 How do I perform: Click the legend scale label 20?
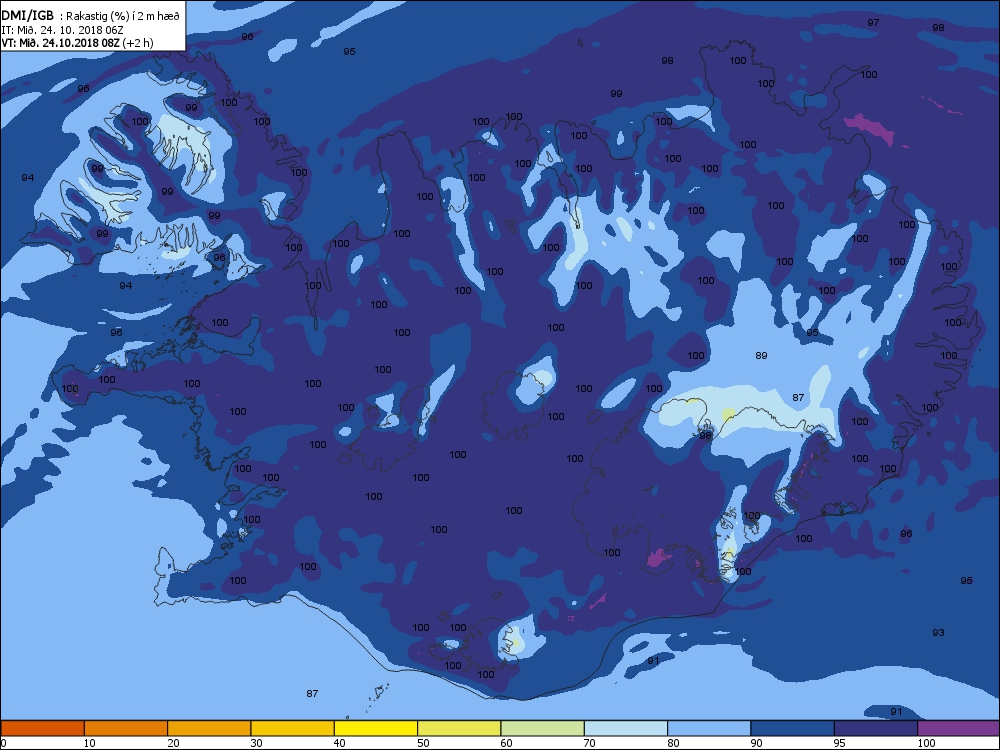pyautogui.click(x=173, y=743)
